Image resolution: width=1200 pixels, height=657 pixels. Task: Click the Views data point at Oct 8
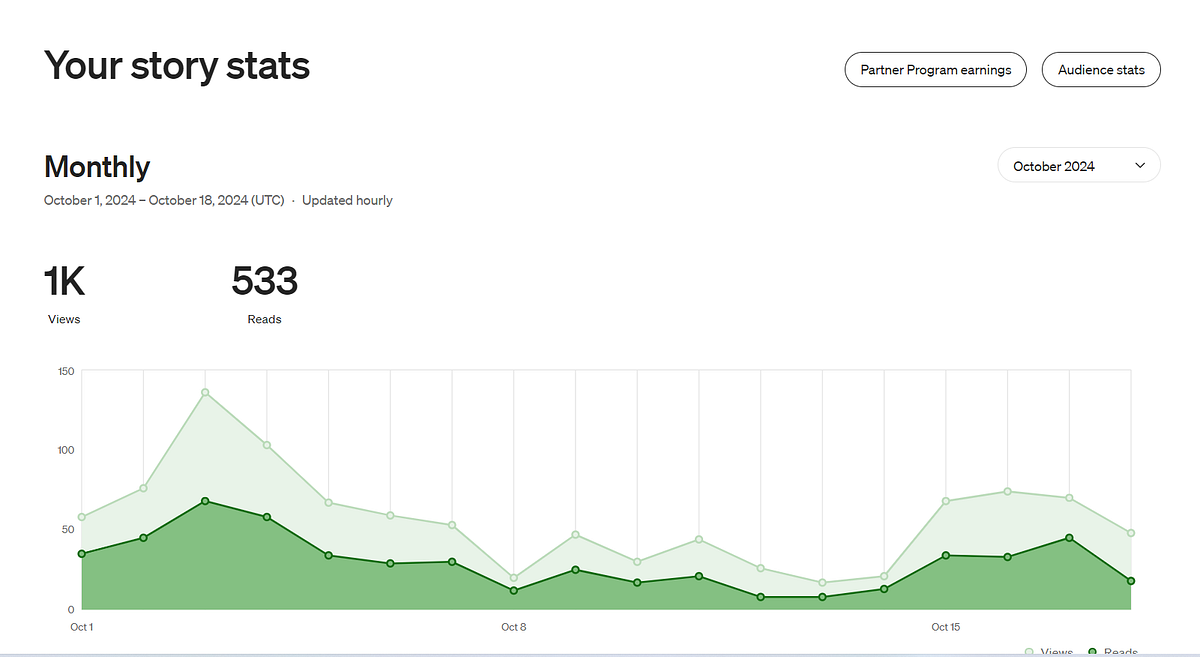tap(514, 578)
